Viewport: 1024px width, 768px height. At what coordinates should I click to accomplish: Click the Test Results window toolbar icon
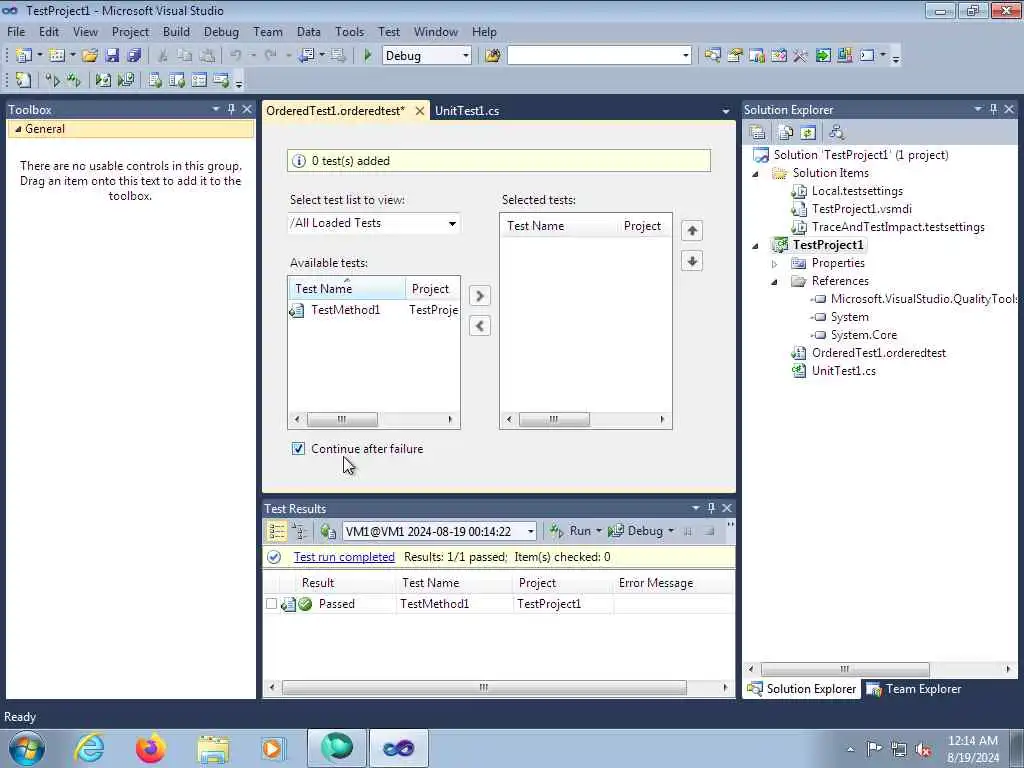pos(199,80)
